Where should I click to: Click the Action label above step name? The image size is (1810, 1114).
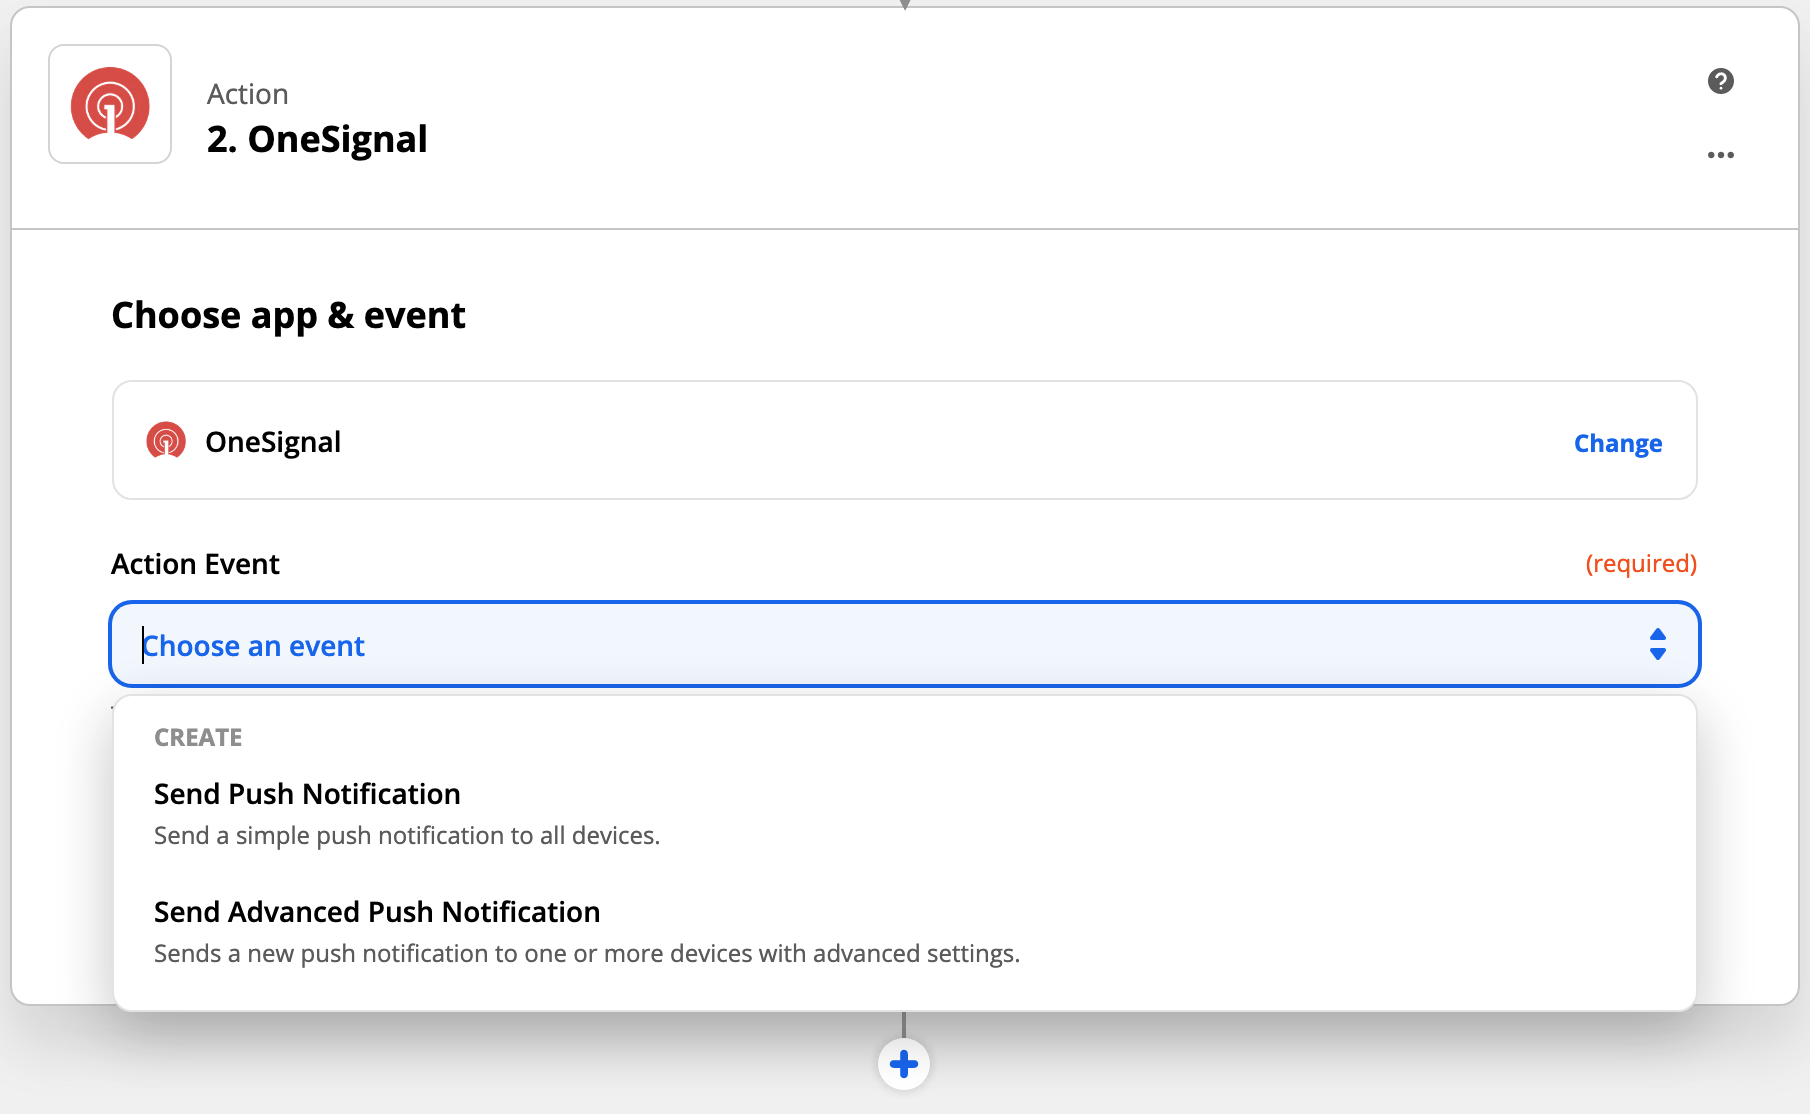point(247,94)
